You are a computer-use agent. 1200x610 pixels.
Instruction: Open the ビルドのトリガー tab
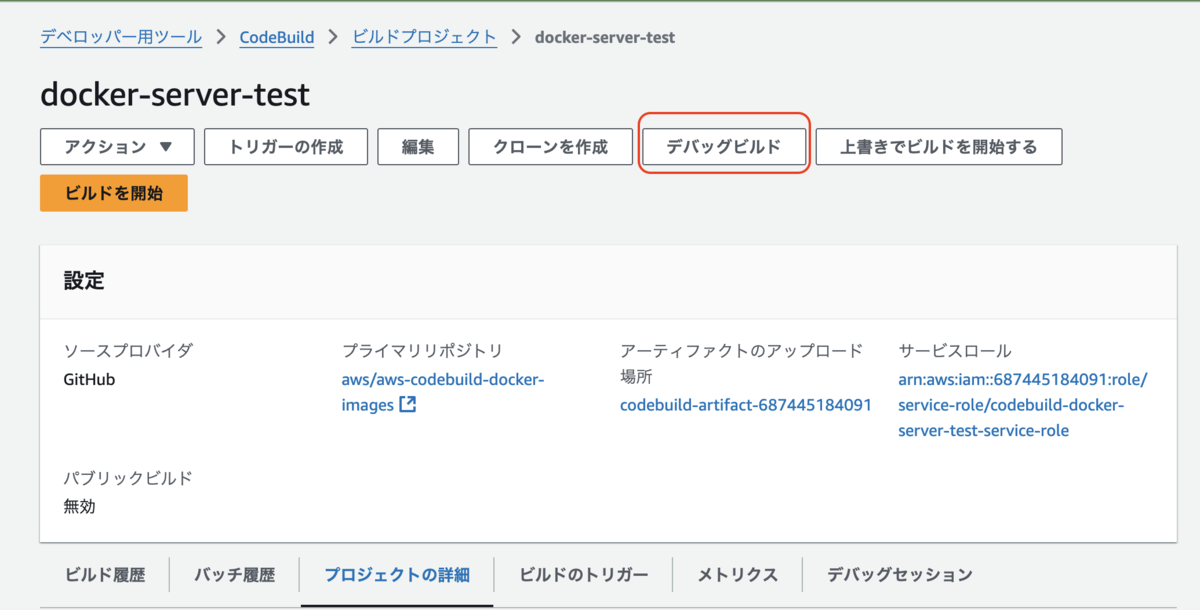pyautogui.click(x=584, y=575)
